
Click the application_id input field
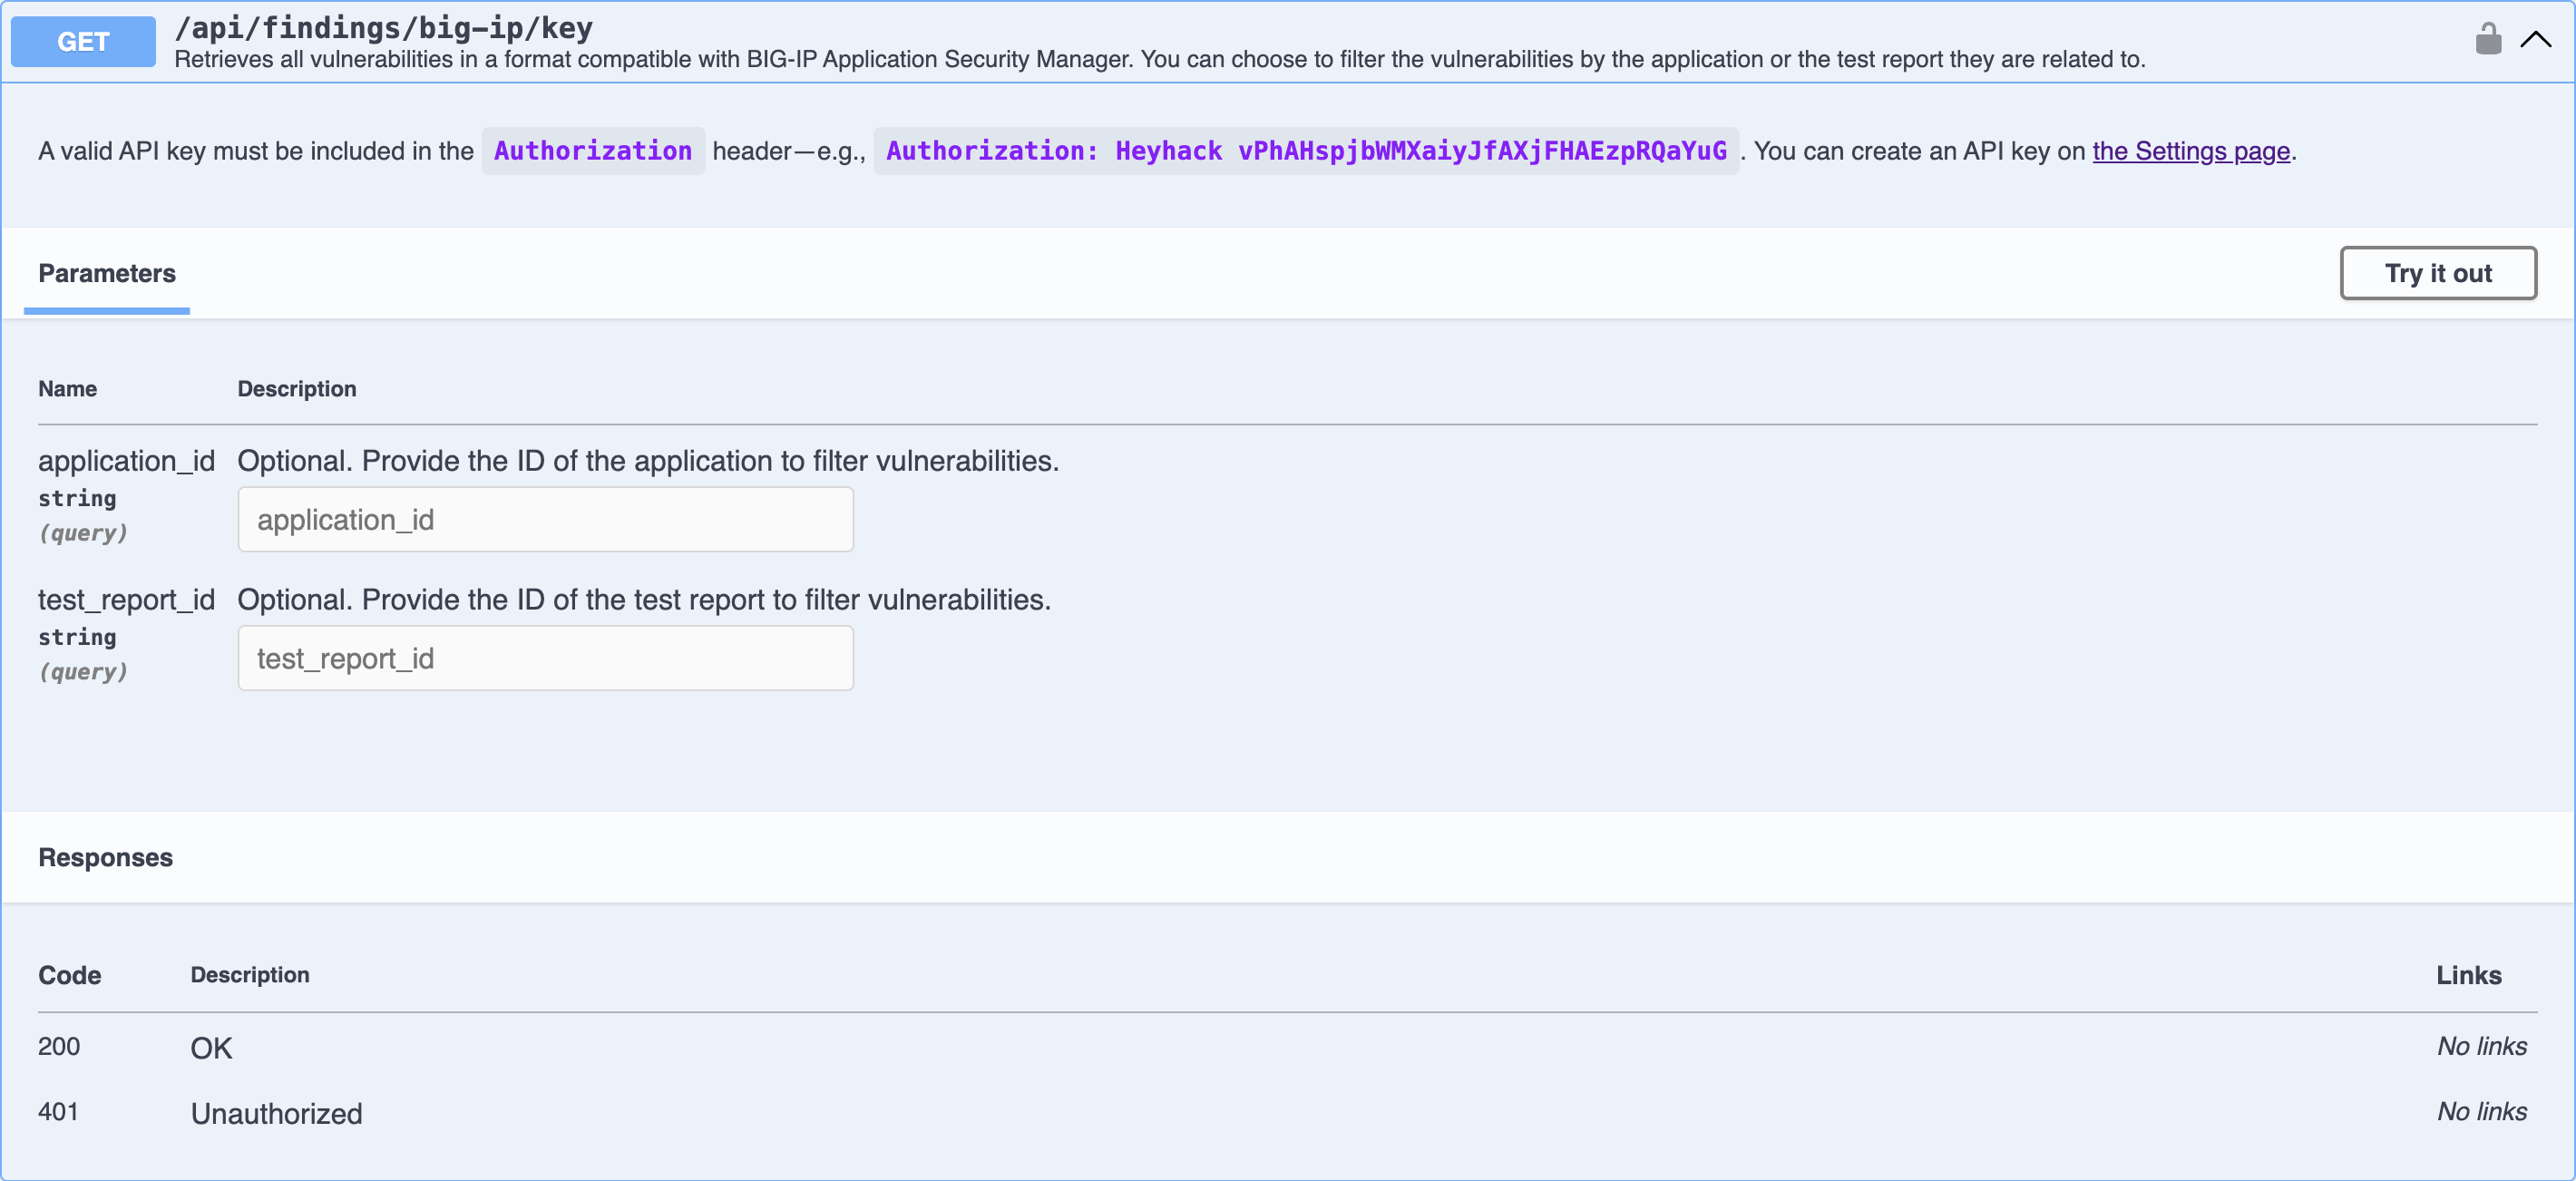545,519
